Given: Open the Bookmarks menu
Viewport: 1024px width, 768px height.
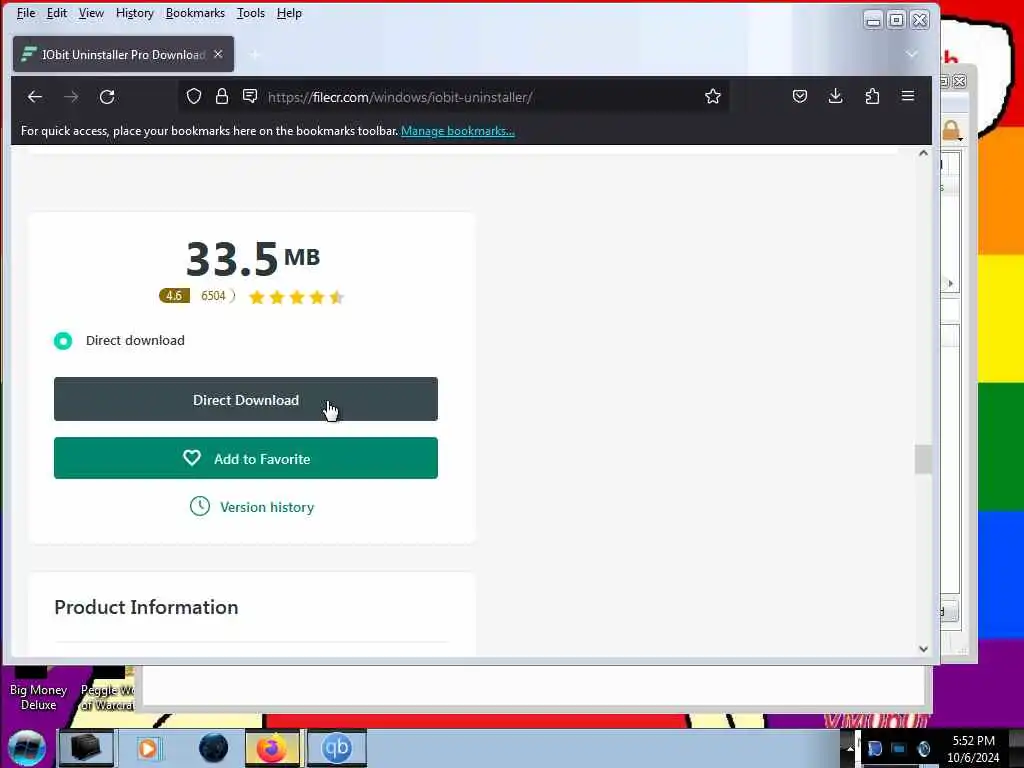Looking at the screenshot, I should [x=195, y=13].
